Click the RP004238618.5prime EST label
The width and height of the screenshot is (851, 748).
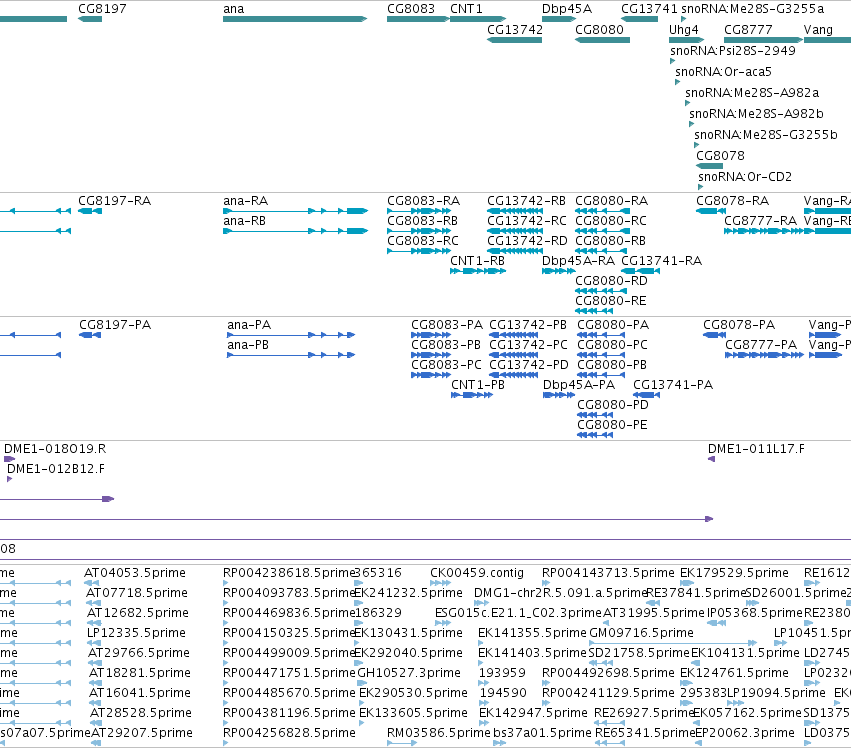(x=289, y=573)
